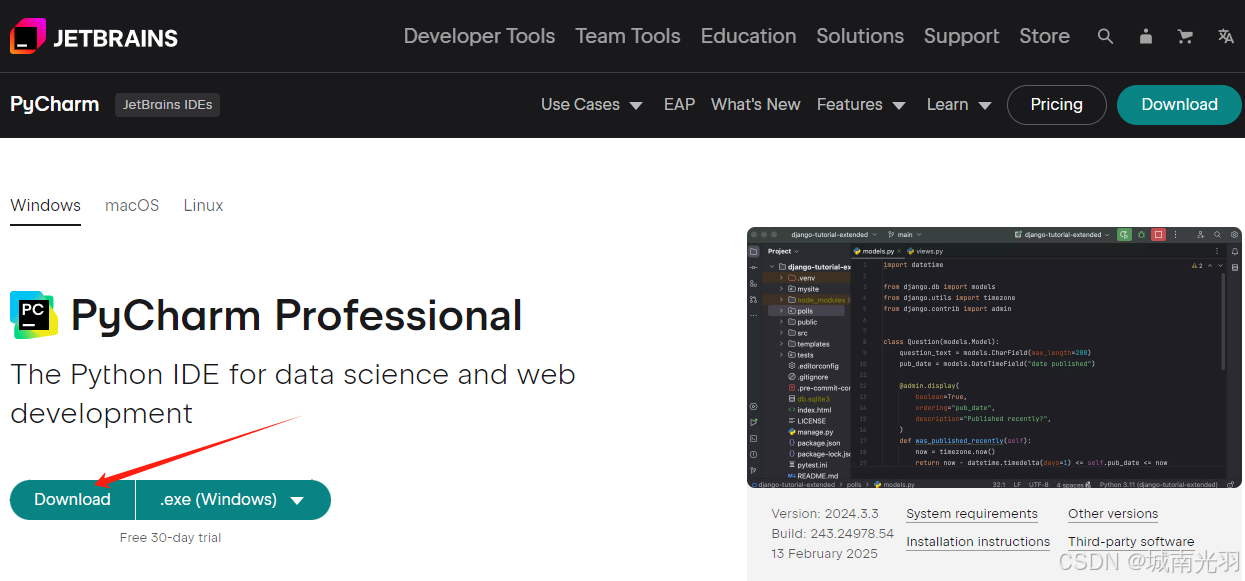Expand the Features dropdown
This screenshot has height=581, width=1245.
click(861, 104)
